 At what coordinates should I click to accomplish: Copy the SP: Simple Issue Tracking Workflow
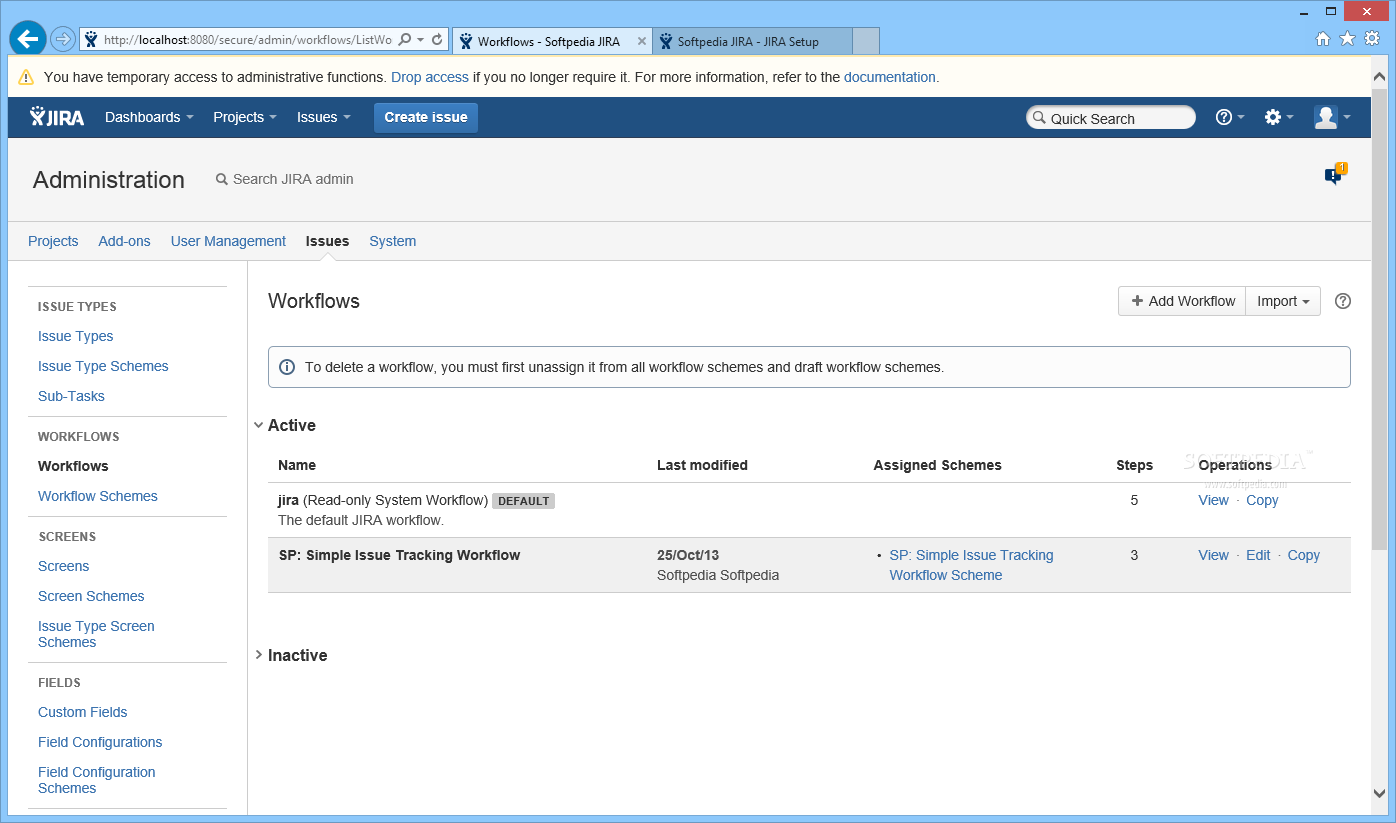pos(1303,555)
